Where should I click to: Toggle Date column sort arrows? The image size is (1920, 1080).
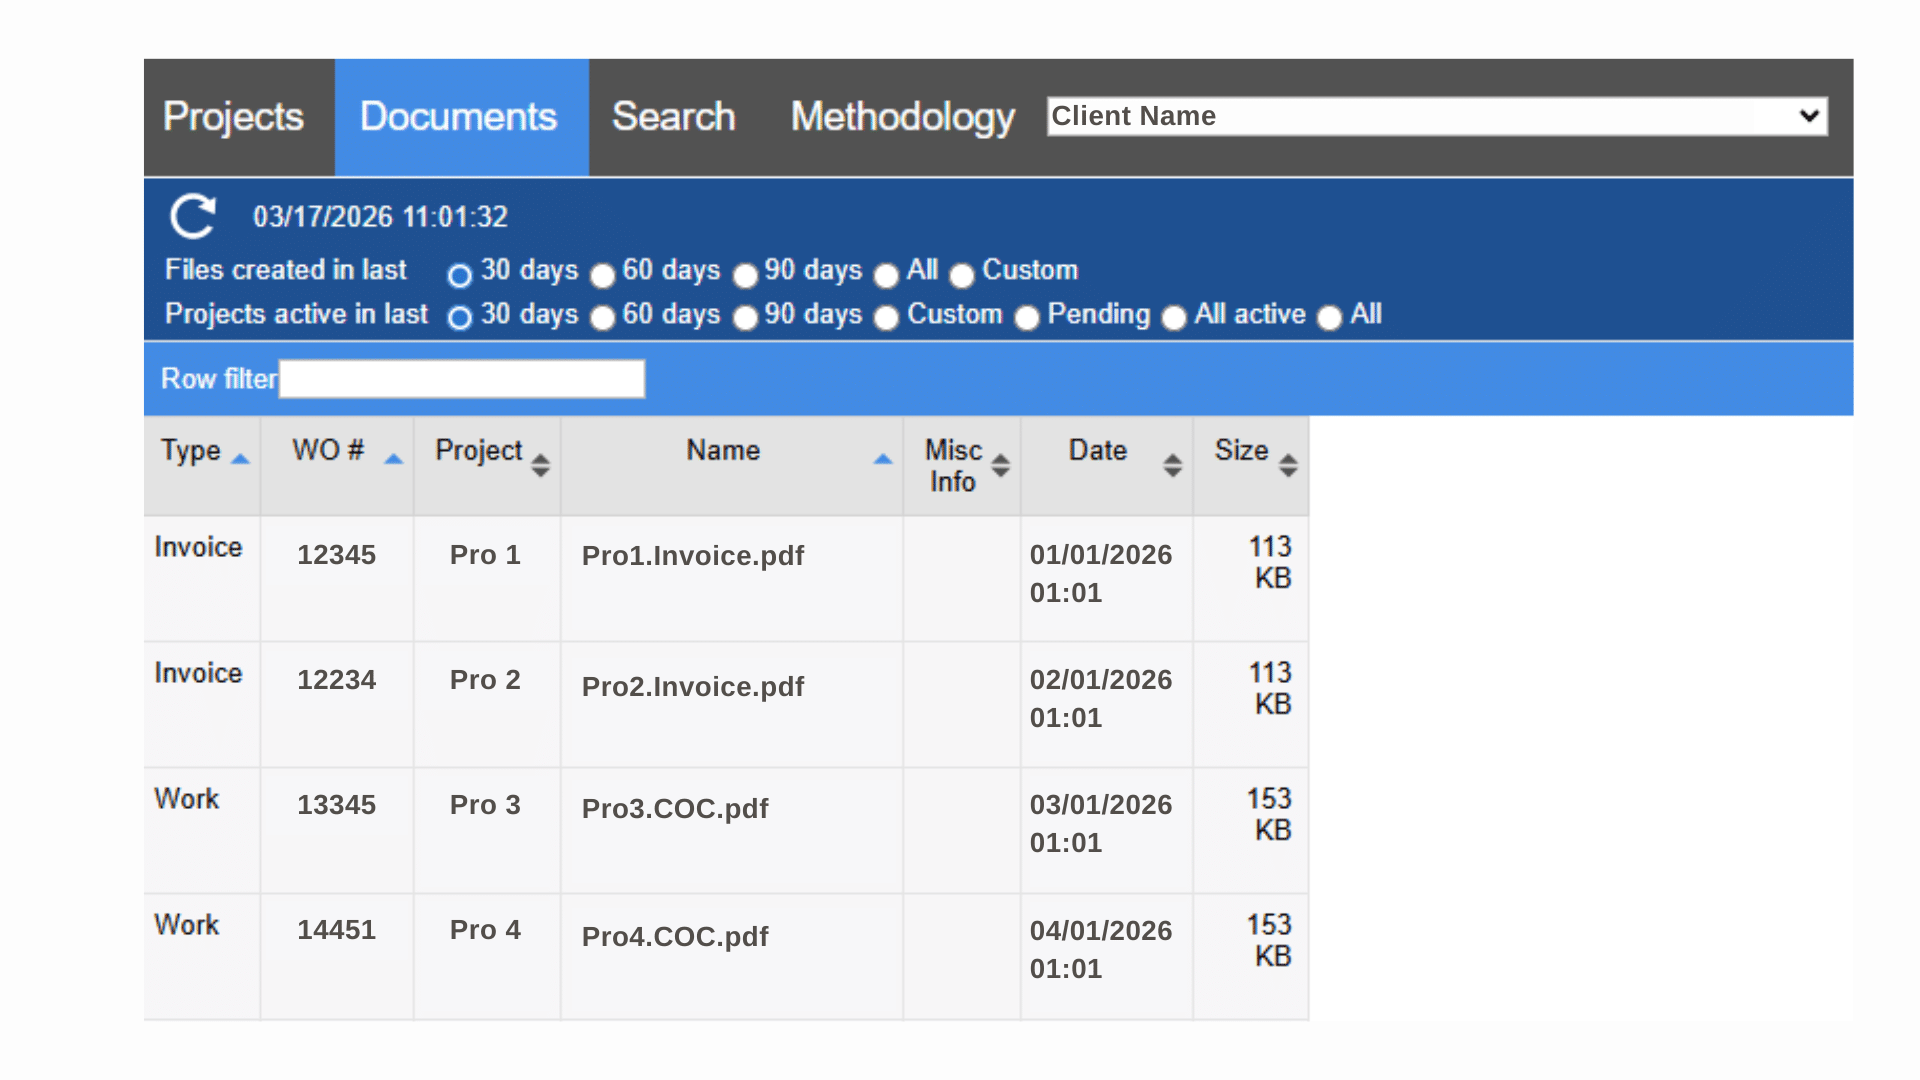(x=1173, y=465)
